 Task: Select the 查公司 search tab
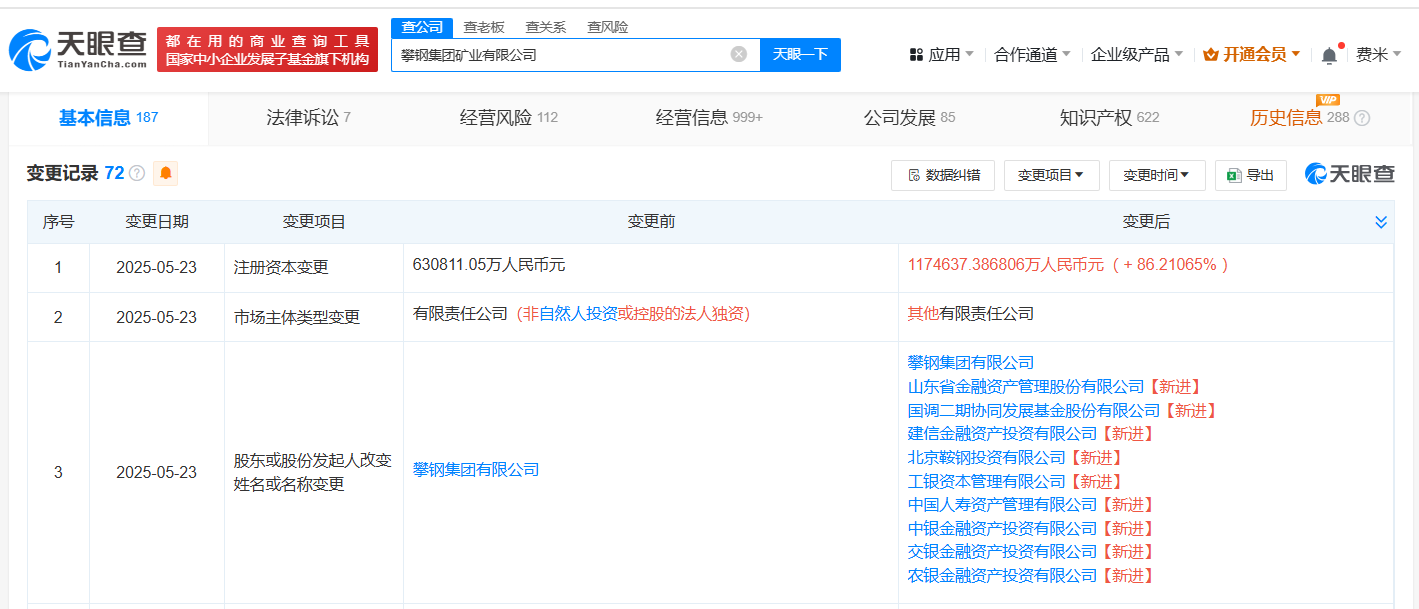[x=422, y=27]
